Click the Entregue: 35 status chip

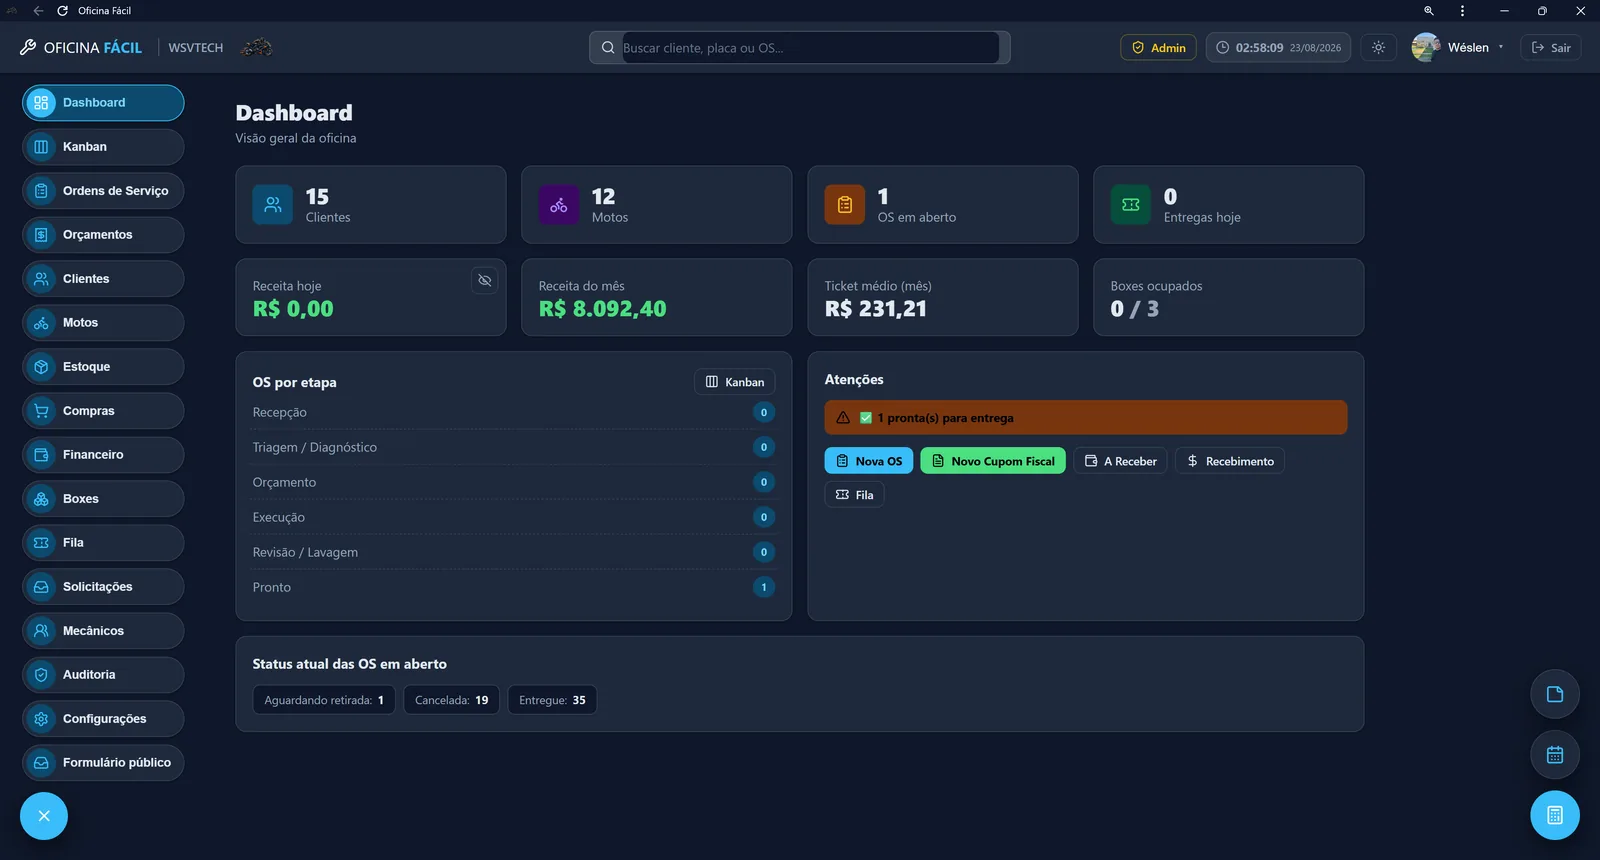click(x=552, y=700)
